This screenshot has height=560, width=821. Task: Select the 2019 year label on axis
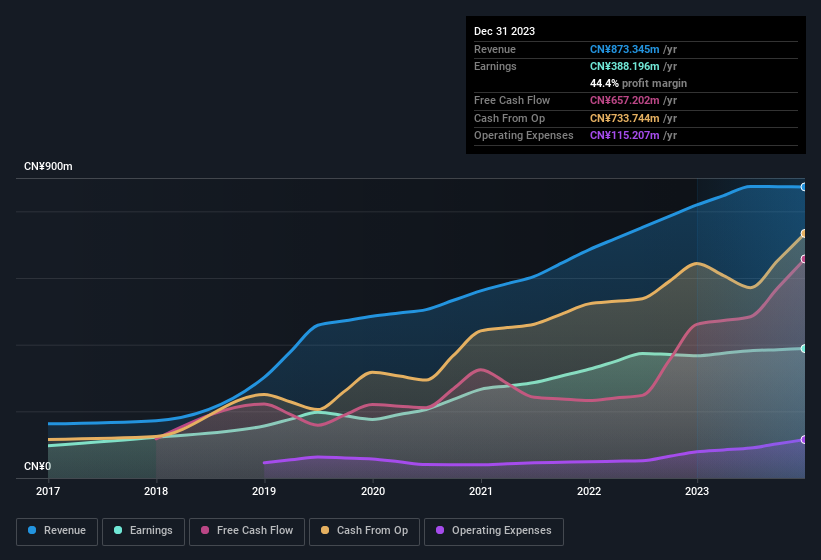point(264,491)
